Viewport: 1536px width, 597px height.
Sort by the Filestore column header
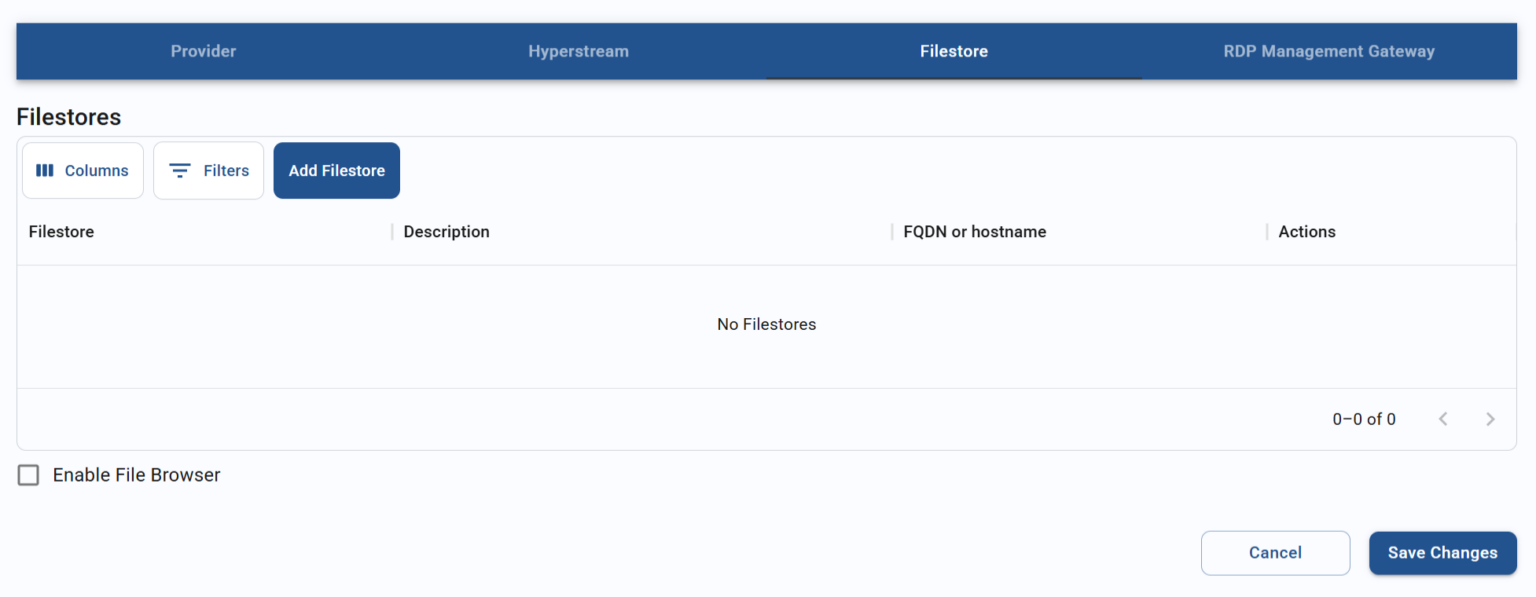(x=61, y=232)
